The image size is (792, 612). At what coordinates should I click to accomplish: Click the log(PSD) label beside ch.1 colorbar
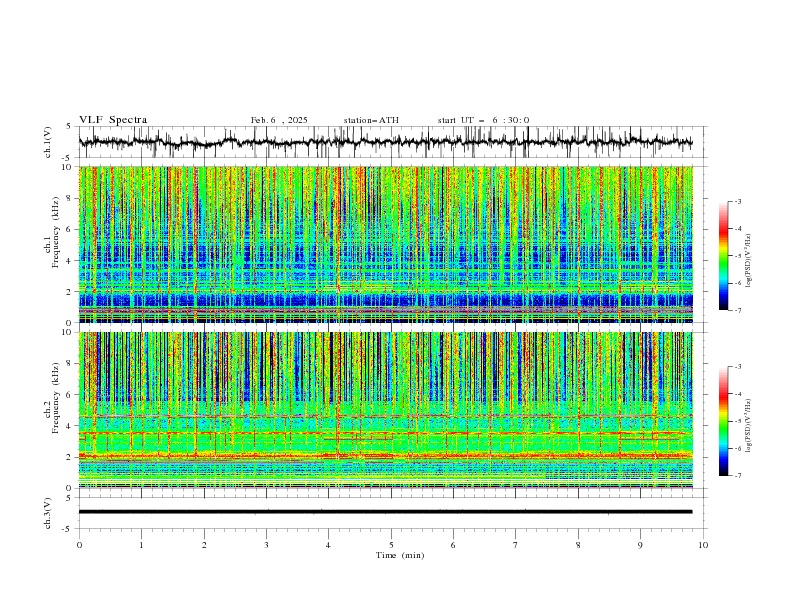tap(749, 261)
